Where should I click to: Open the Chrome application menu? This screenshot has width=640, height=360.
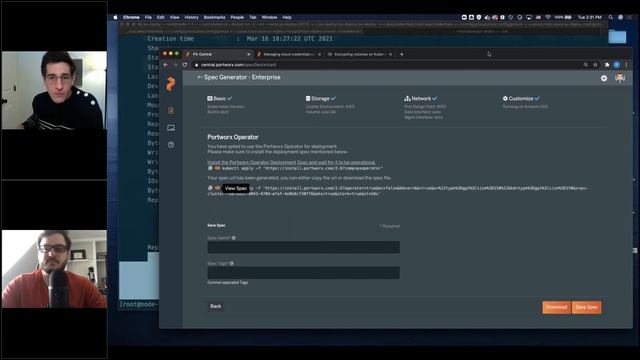pyautogui.click(x=131, y=17)
